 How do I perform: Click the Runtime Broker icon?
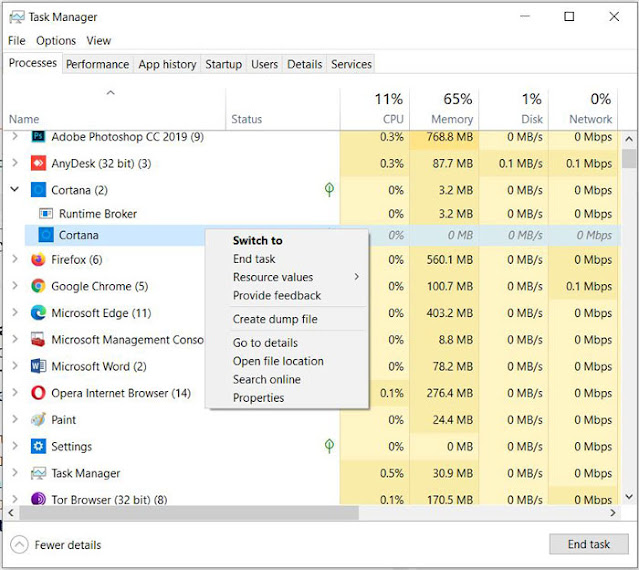46,213
